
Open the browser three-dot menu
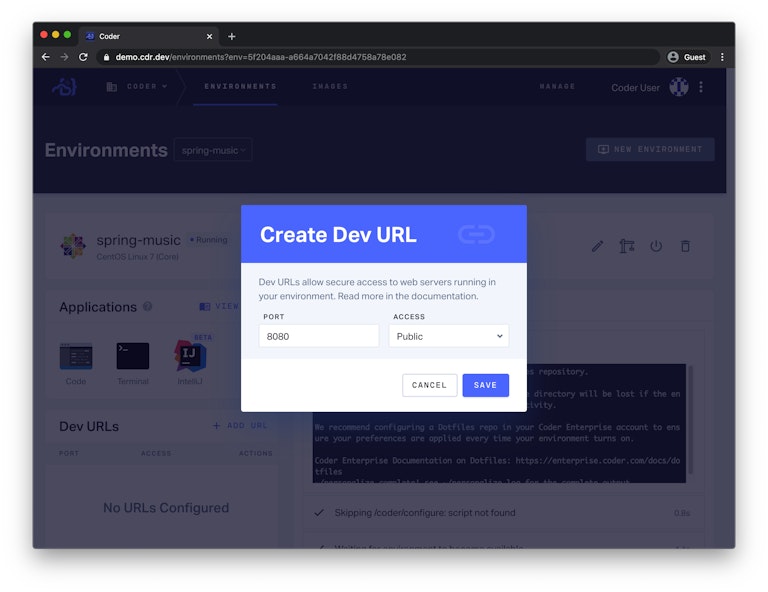pos(722,57)
